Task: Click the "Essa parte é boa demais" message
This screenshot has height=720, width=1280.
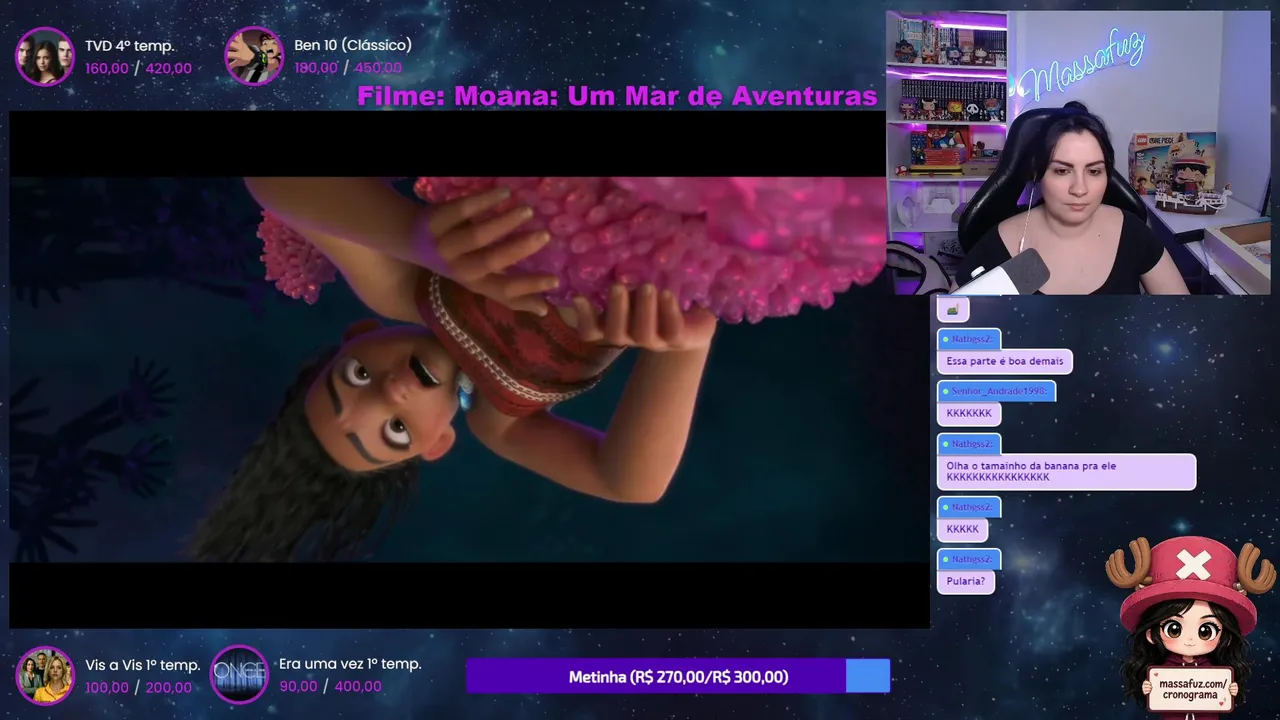Action: pos(1005,361)
